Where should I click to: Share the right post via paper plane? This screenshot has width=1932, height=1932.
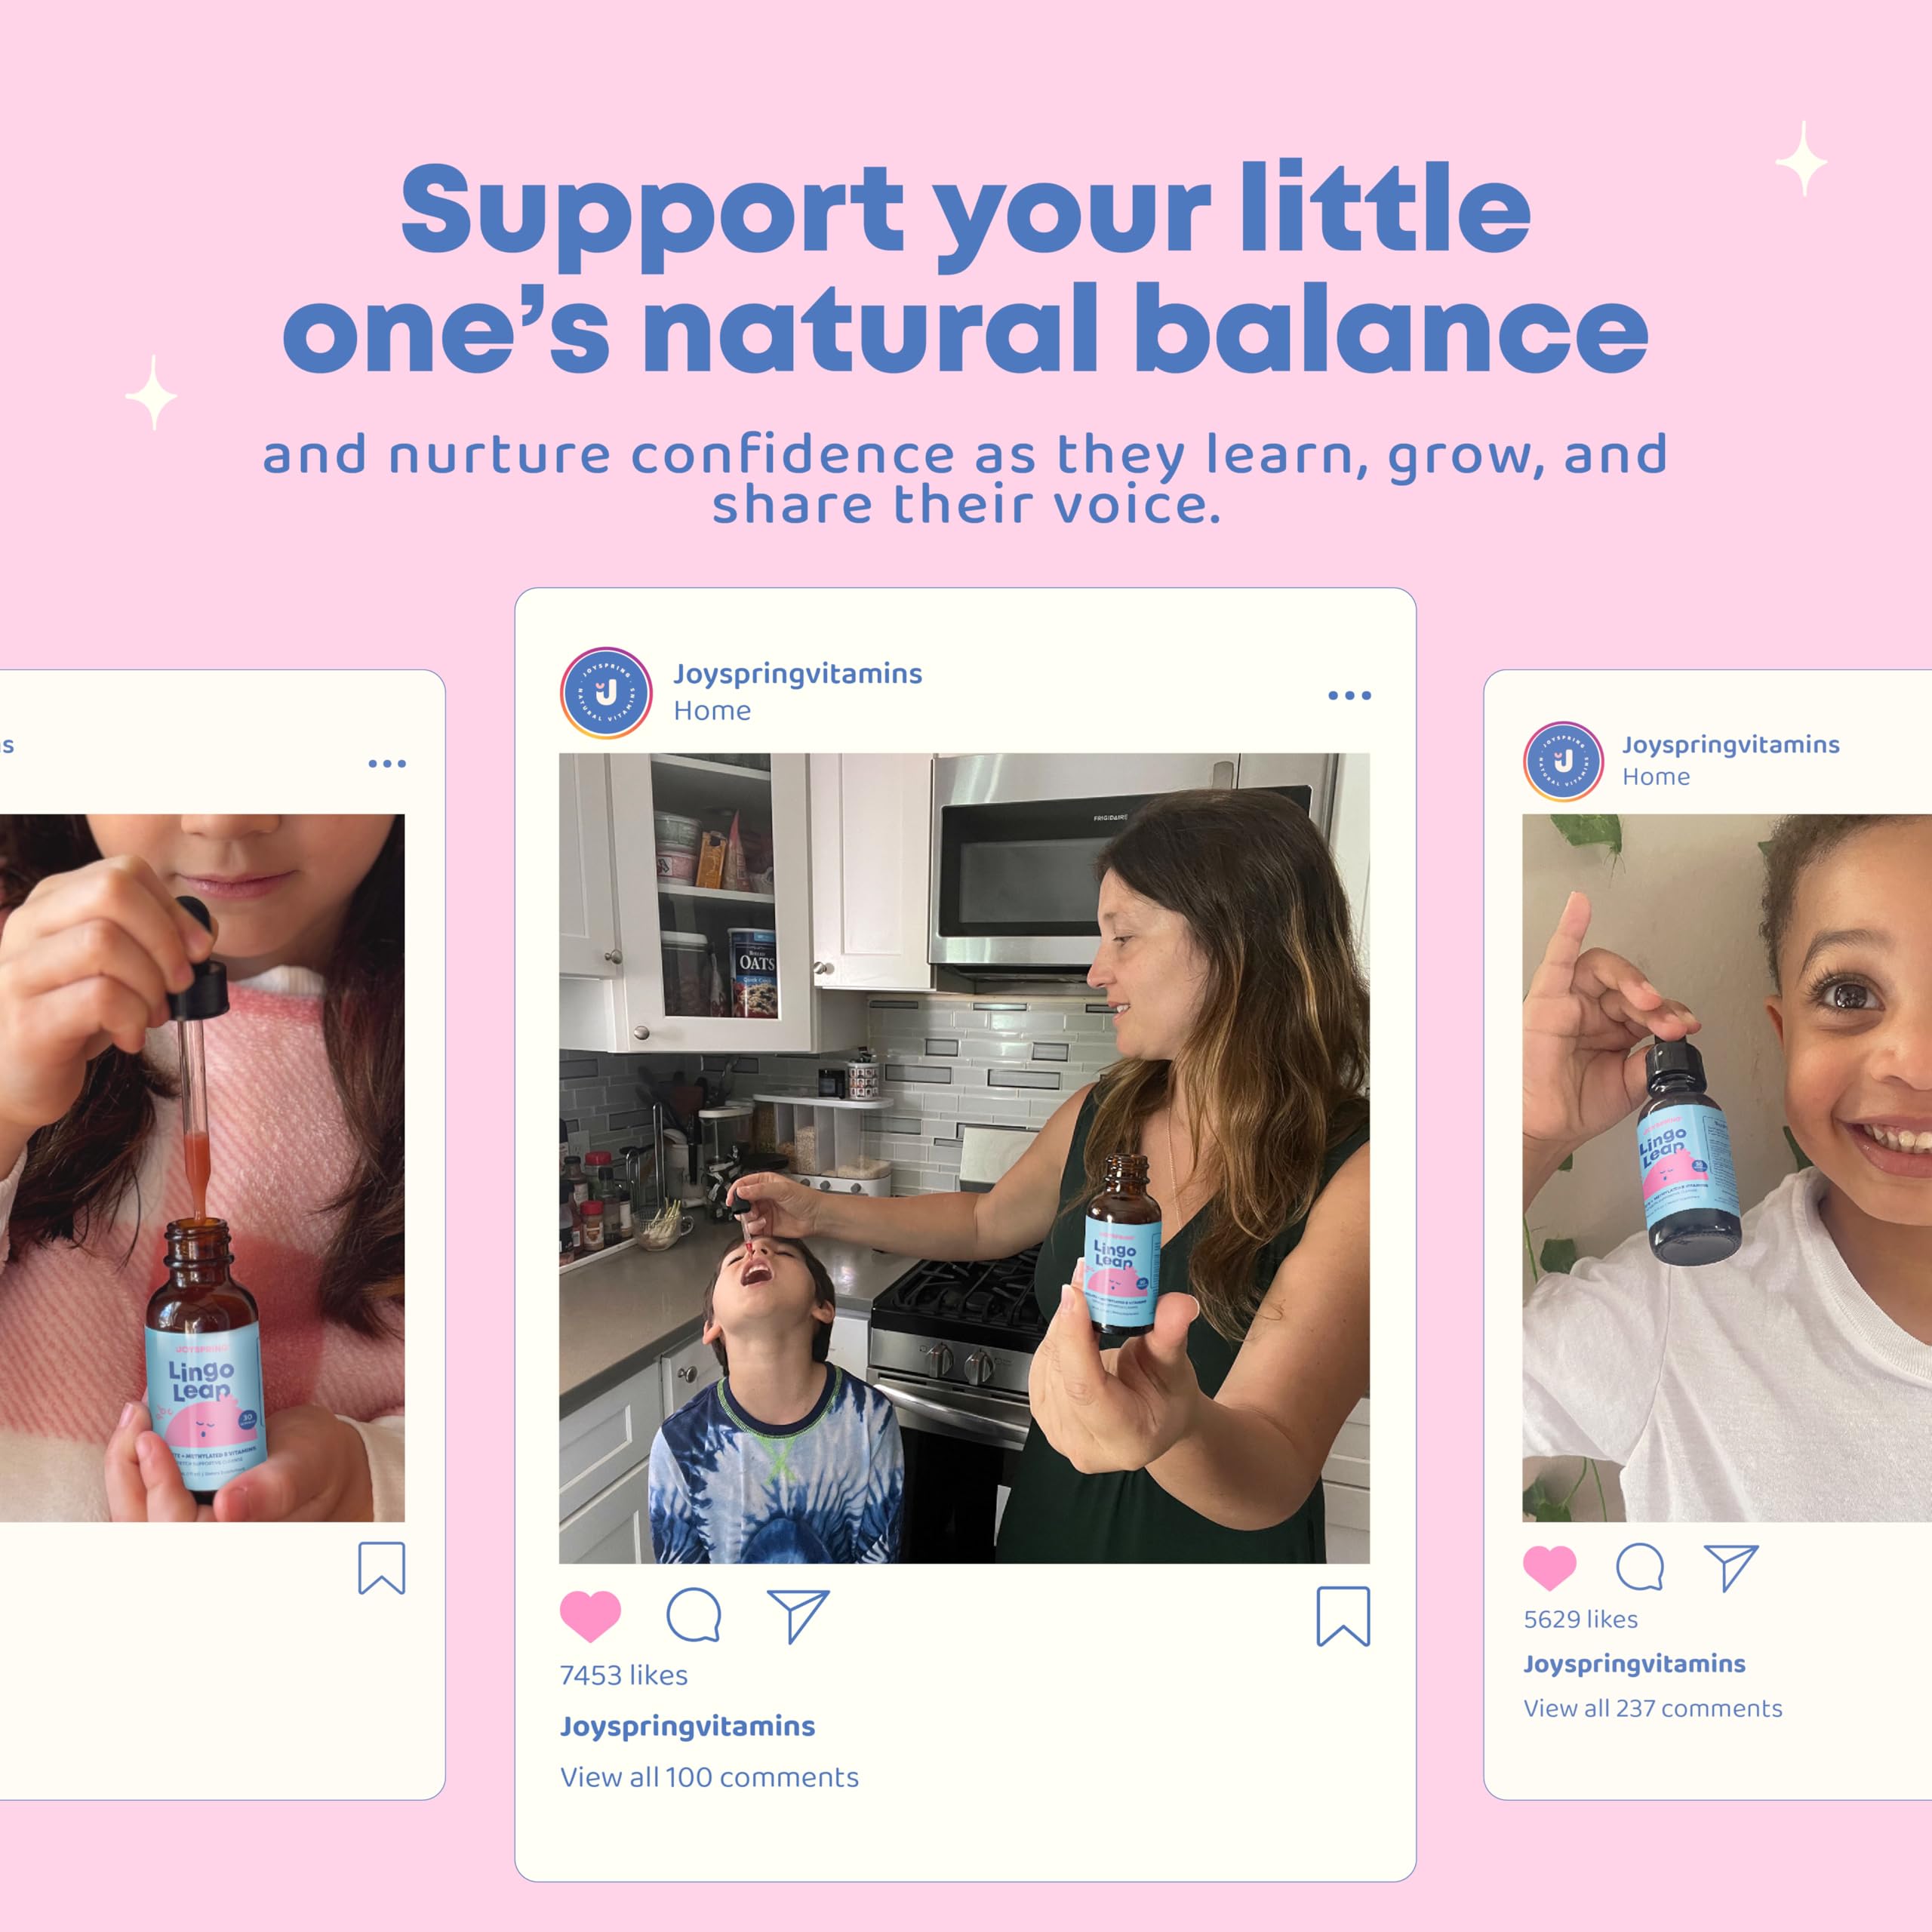click(x=1731, y=1567)
